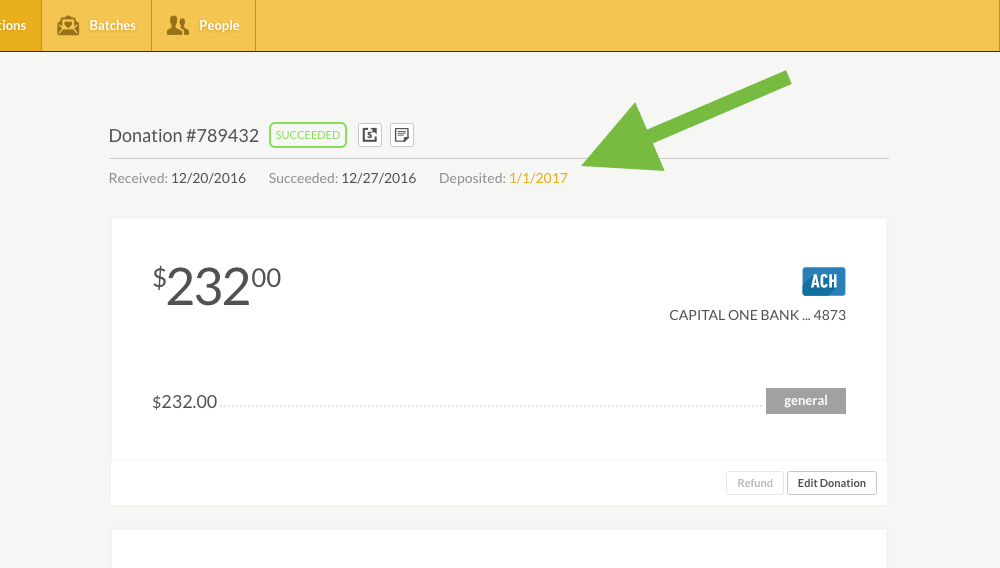
Task: Open the Batches tab label
Action: (x=112, y=25)
